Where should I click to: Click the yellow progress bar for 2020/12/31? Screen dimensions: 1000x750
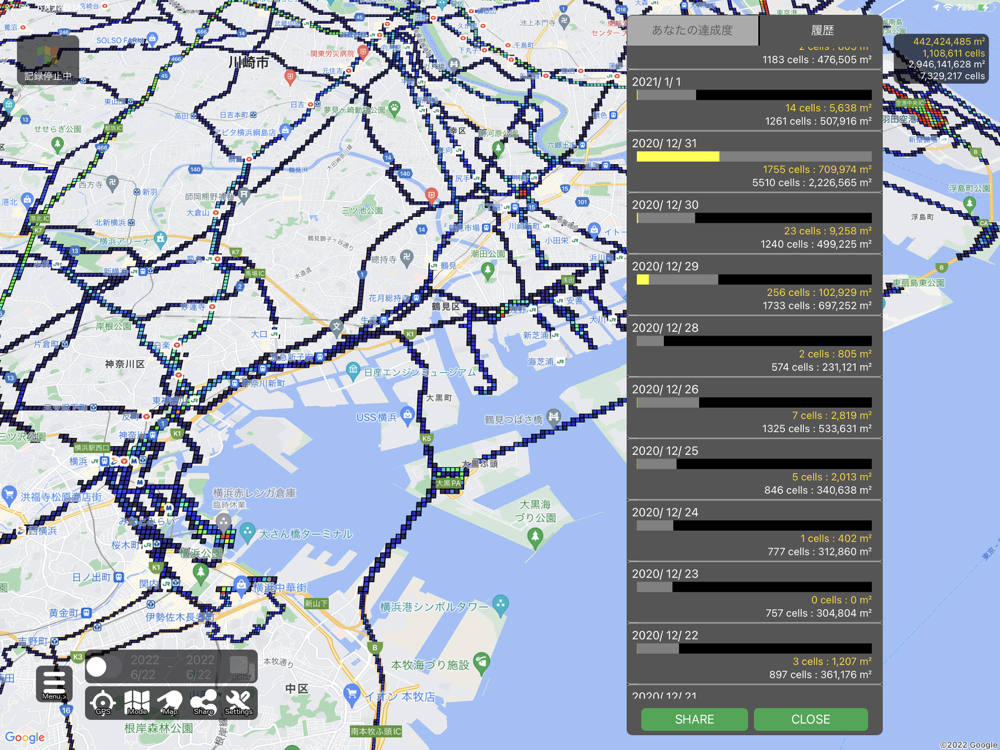coord(678,157)
